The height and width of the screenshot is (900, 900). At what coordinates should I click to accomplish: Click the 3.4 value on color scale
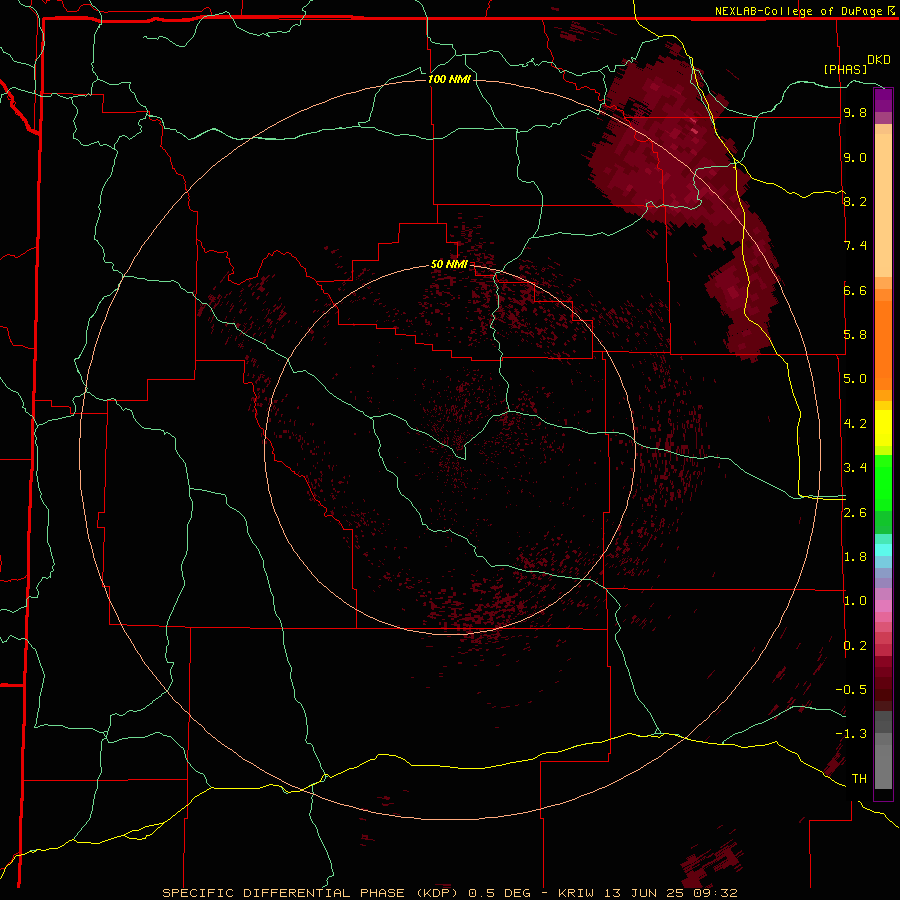click(x=855, y=468)
